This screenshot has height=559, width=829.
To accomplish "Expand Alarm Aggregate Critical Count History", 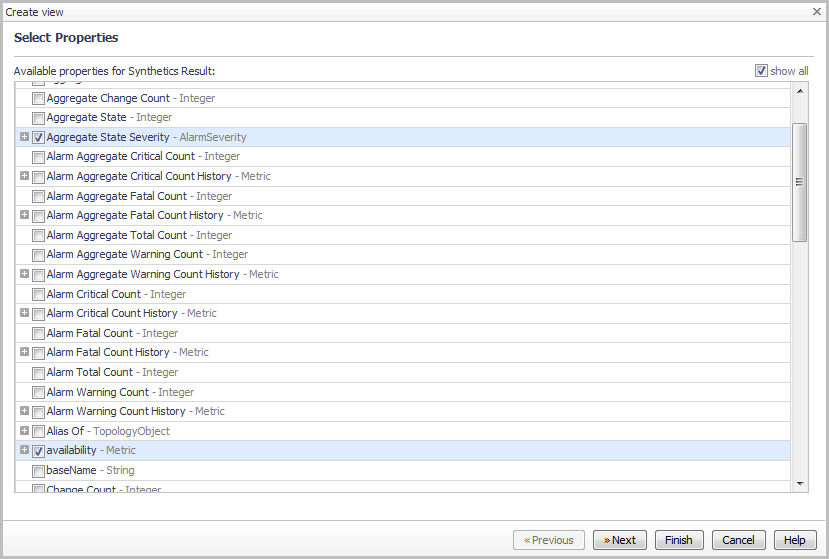I will click(24, 176).
